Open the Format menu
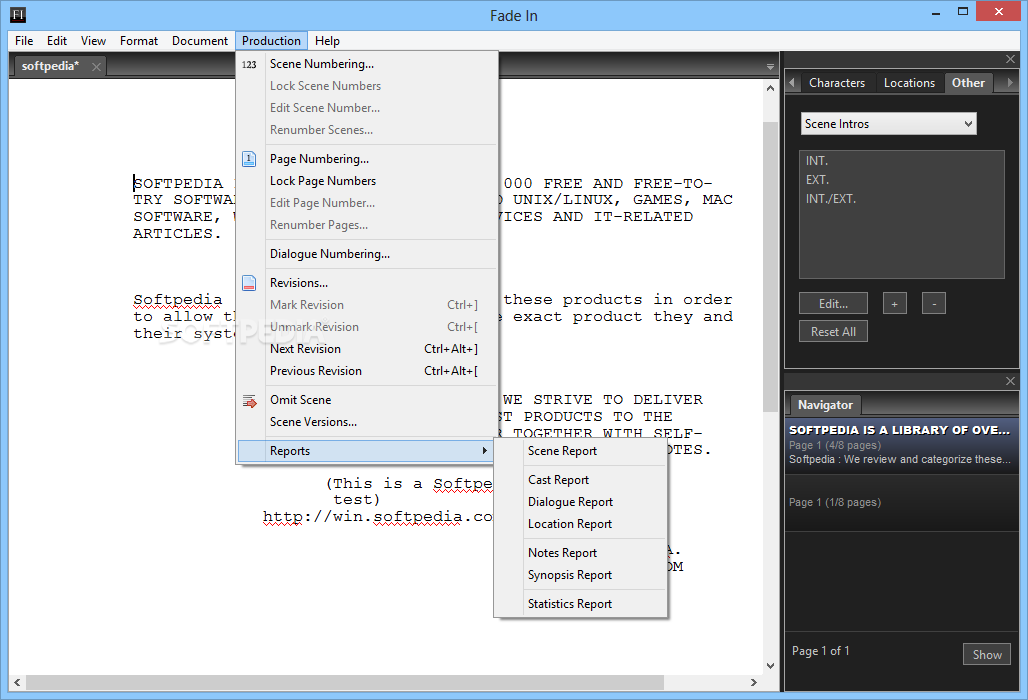The image size is (1028, 700). 139,41
